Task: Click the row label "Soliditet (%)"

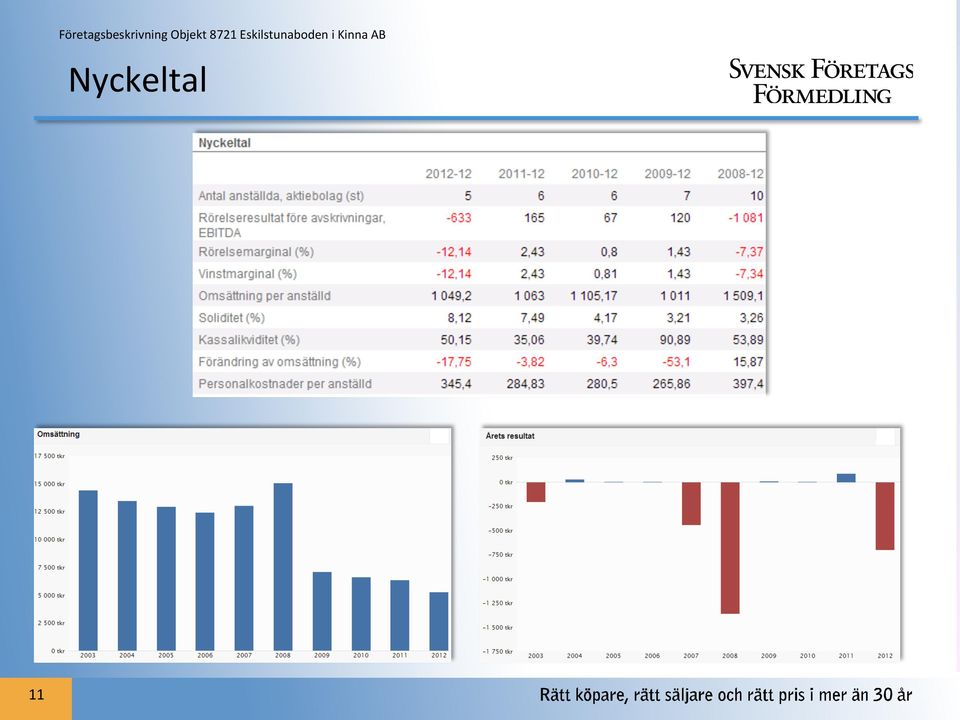Action: 231,318
